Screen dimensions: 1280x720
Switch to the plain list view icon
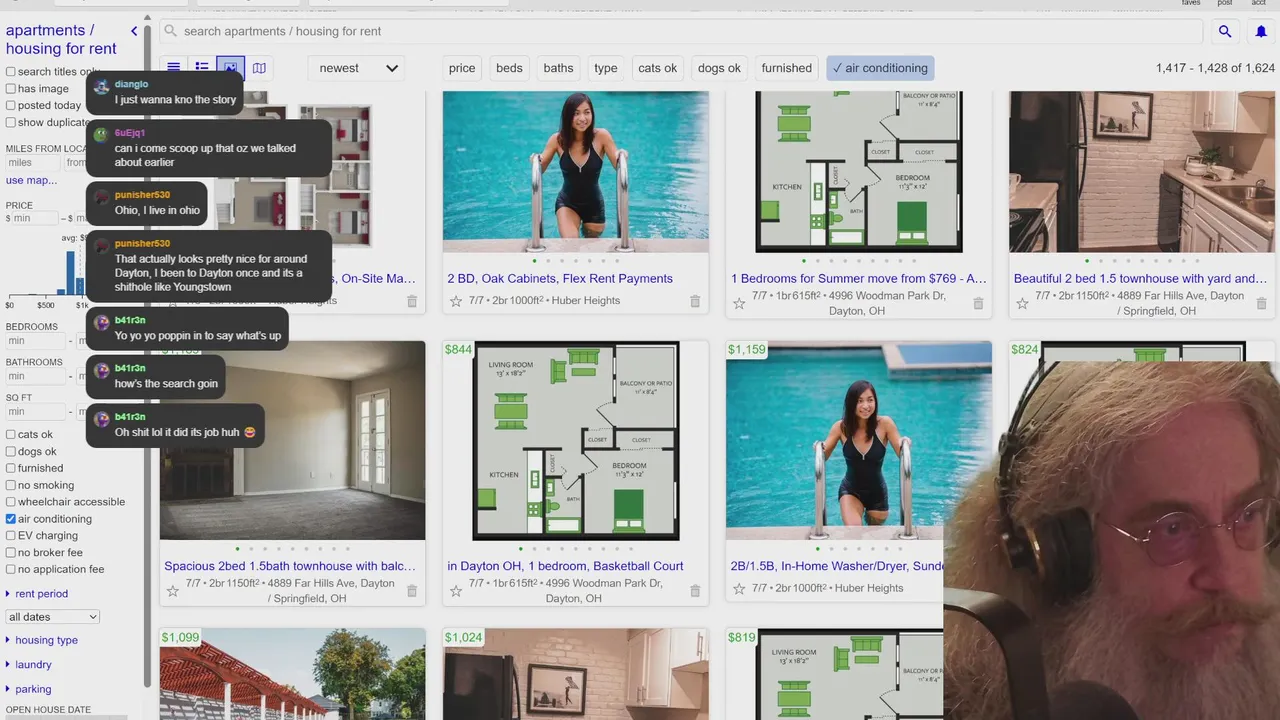point(174,68)
